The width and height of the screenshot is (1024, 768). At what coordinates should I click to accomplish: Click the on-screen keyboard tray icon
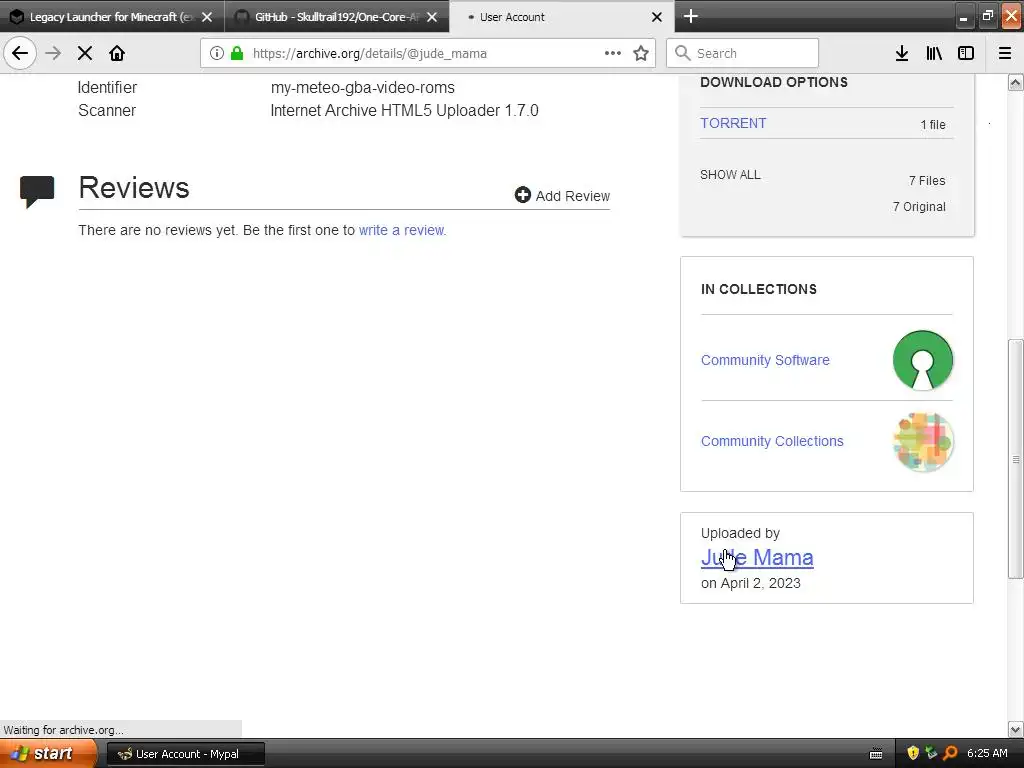click(876, 754)
